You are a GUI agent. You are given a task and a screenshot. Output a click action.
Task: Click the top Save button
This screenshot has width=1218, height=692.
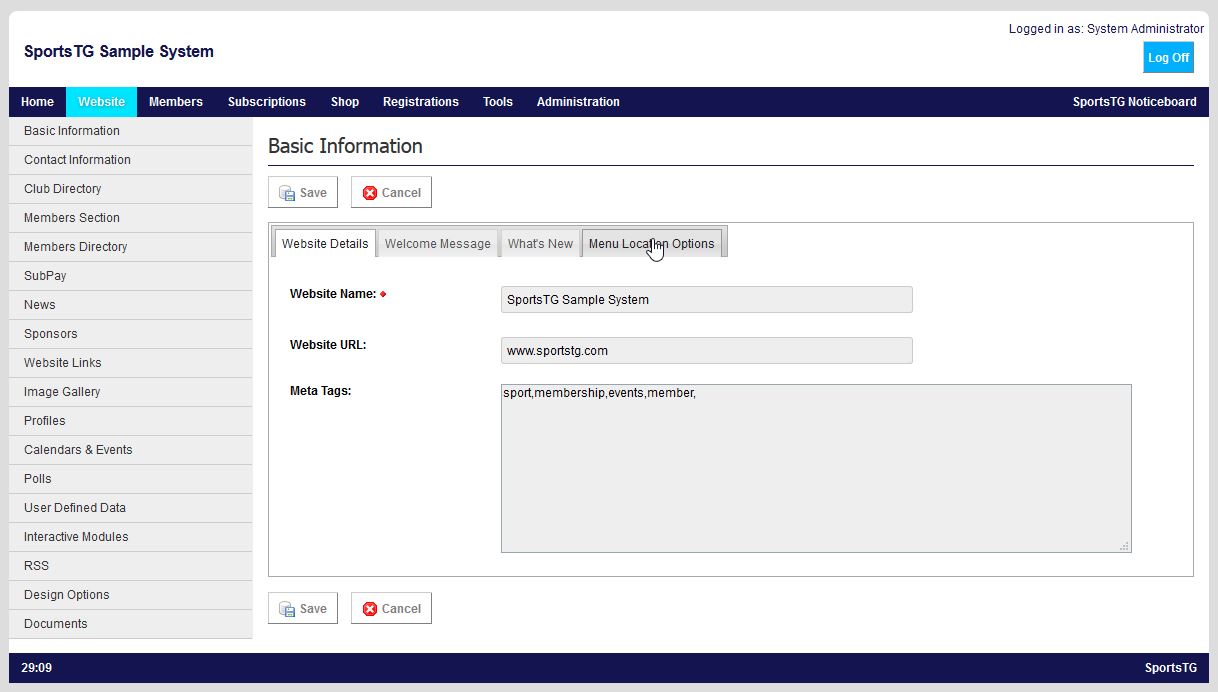[x=303, y=192]
